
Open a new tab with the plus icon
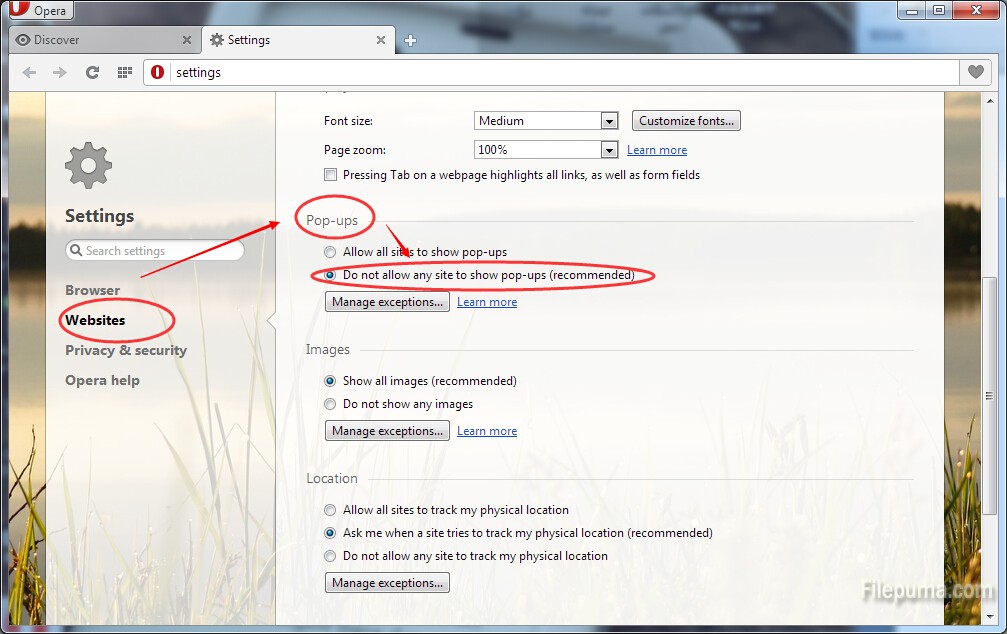pos(410,41)
